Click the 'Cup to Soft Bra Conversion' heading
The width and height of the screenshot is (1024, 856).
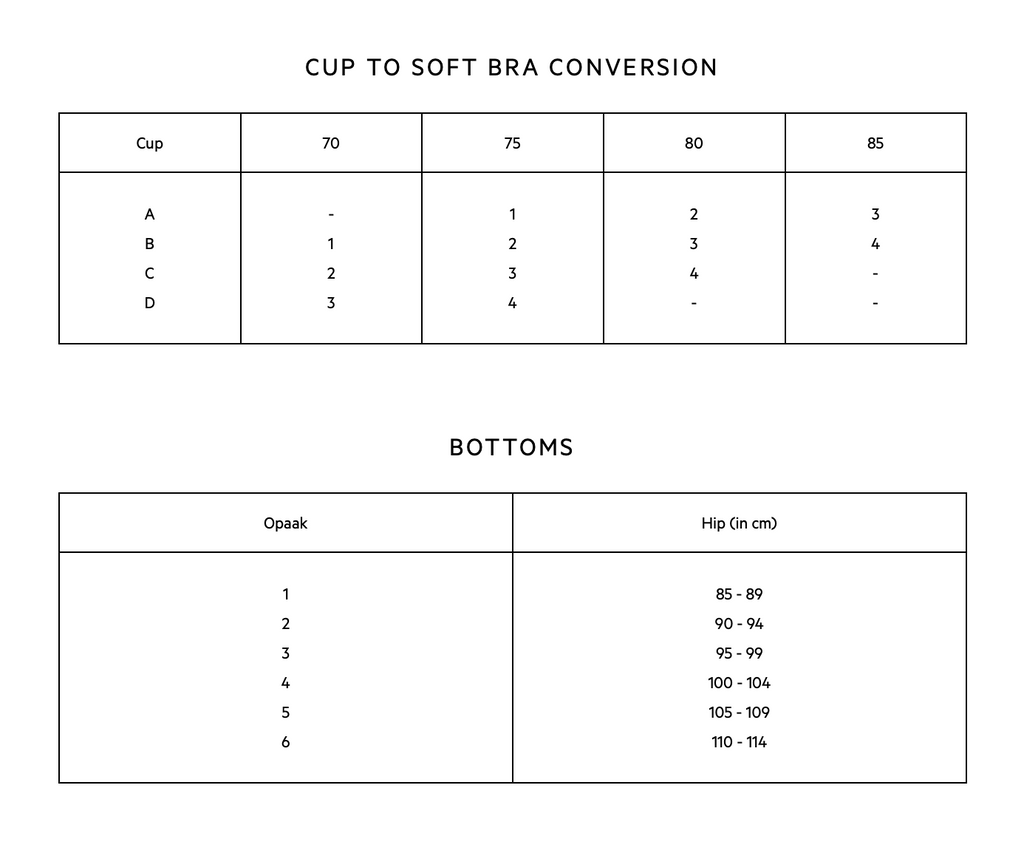click(511, 68)
